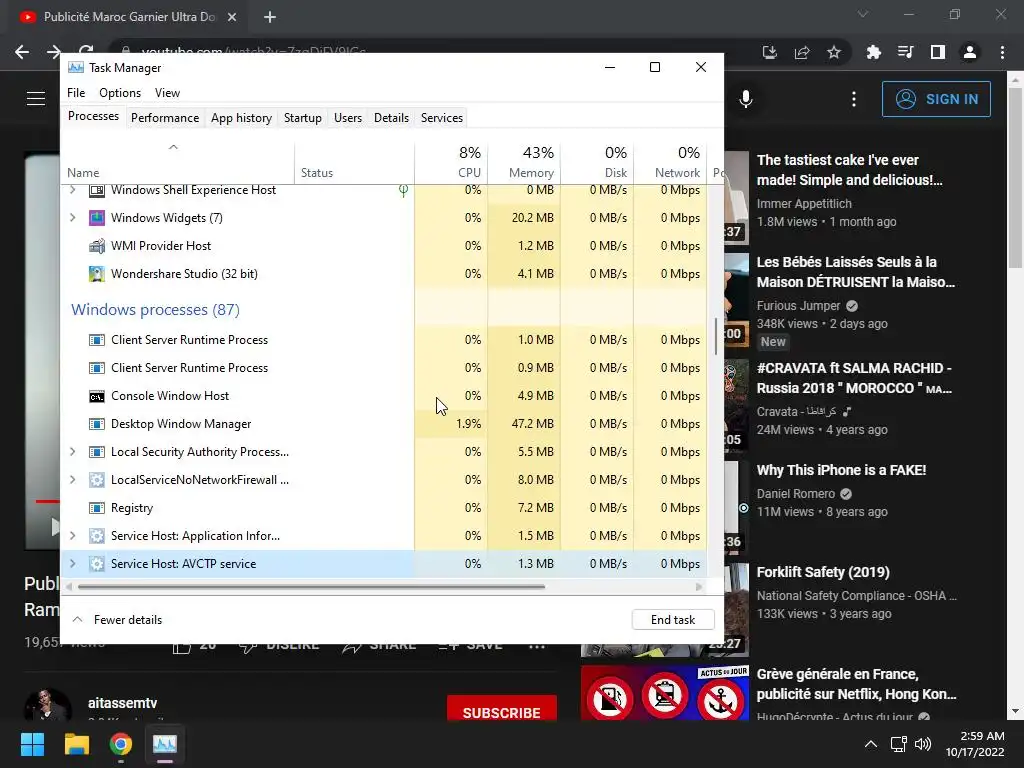The width and height of the screenshot is (1024, 768).
Task: Toggle Chrome side panel
Action: [938, 52]
